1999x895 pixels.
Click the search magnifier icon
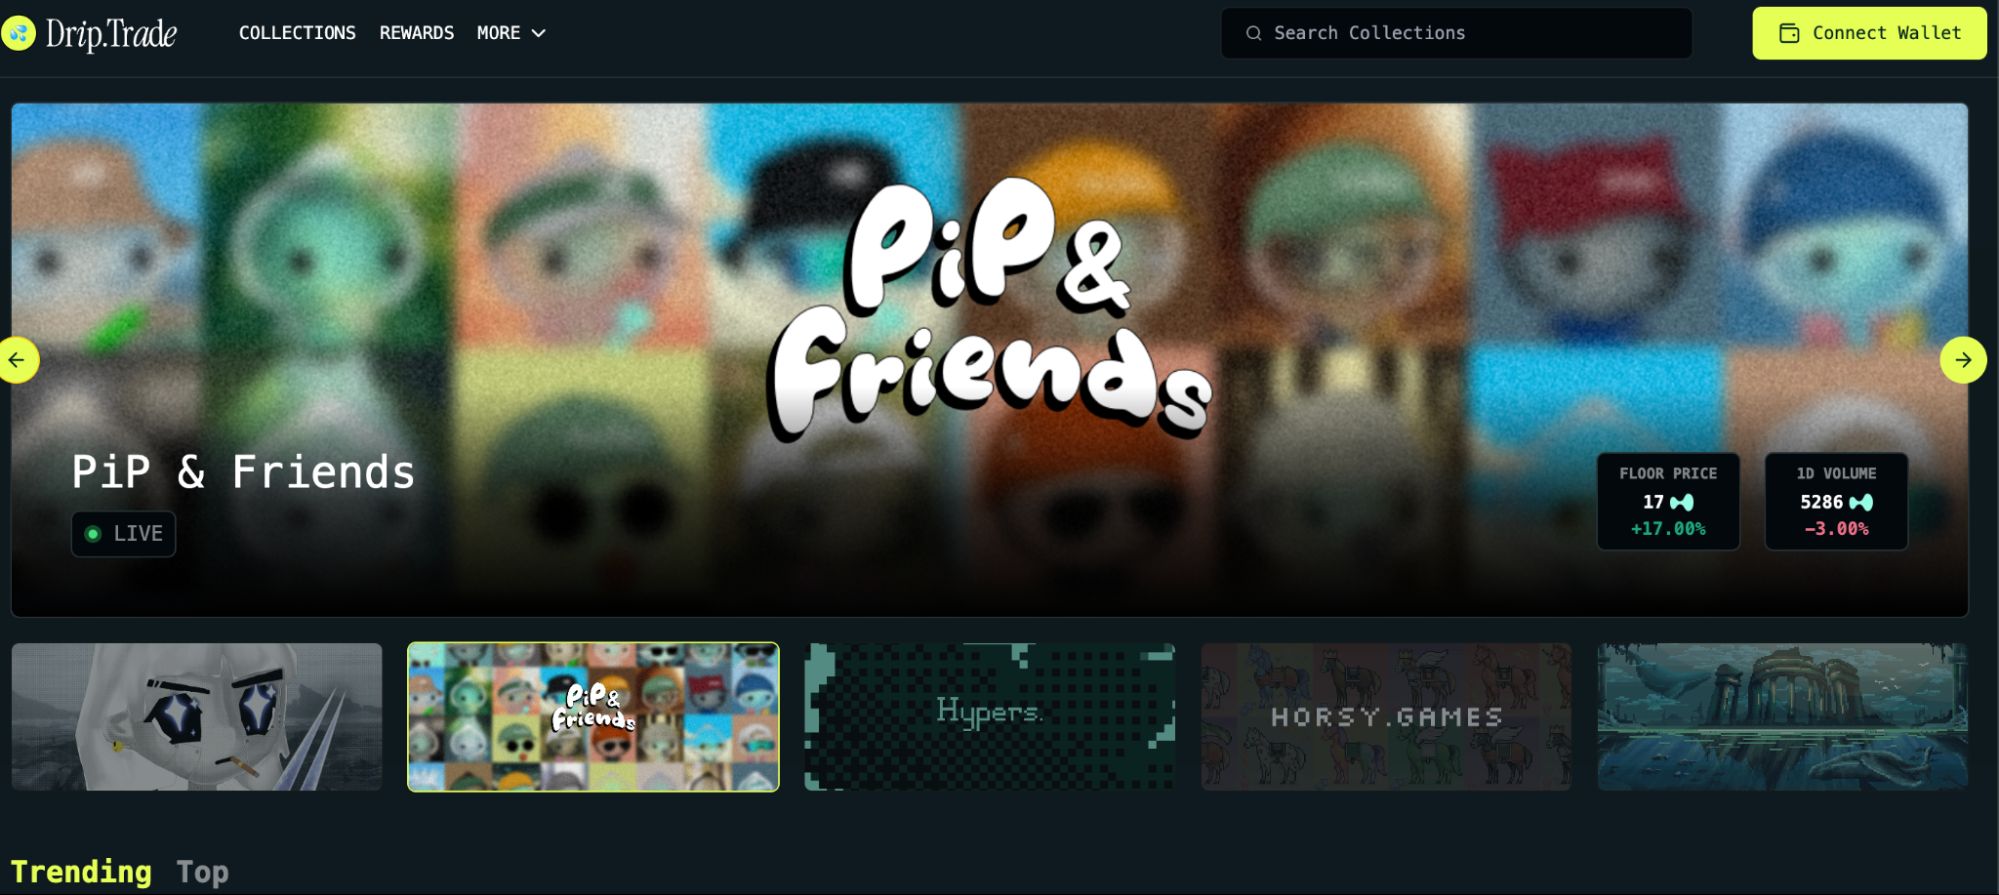tap(1253, 33)
